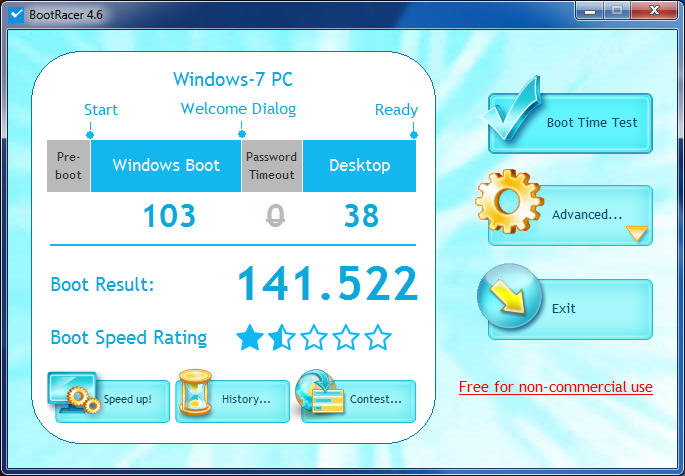Click the Welcome Dialog timeline marker
Screen dimensions: 685x476
tap(242, 134)
